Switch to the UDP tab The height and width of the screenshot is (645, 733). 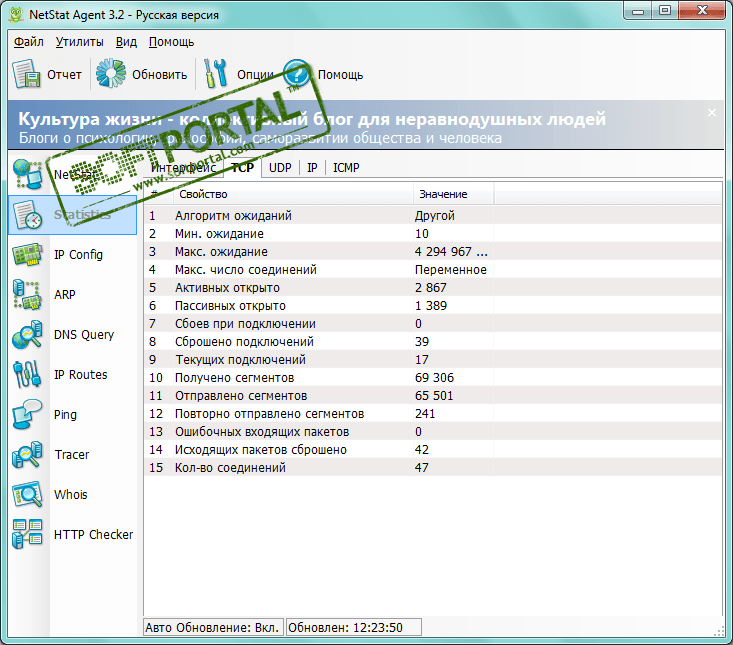280,168
